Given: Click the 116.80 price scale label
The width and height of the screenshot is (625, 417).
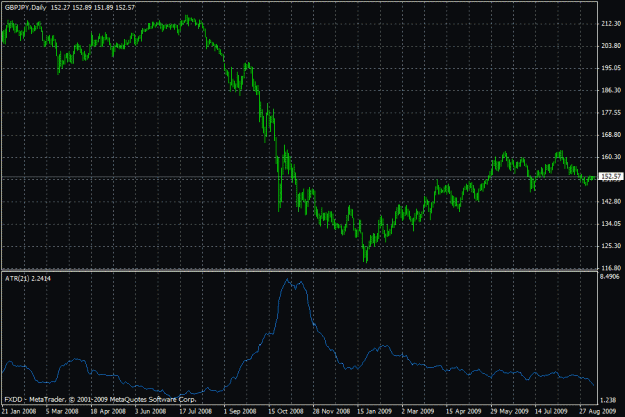Looking at the screenshot, I should click(x=611, y=268).
